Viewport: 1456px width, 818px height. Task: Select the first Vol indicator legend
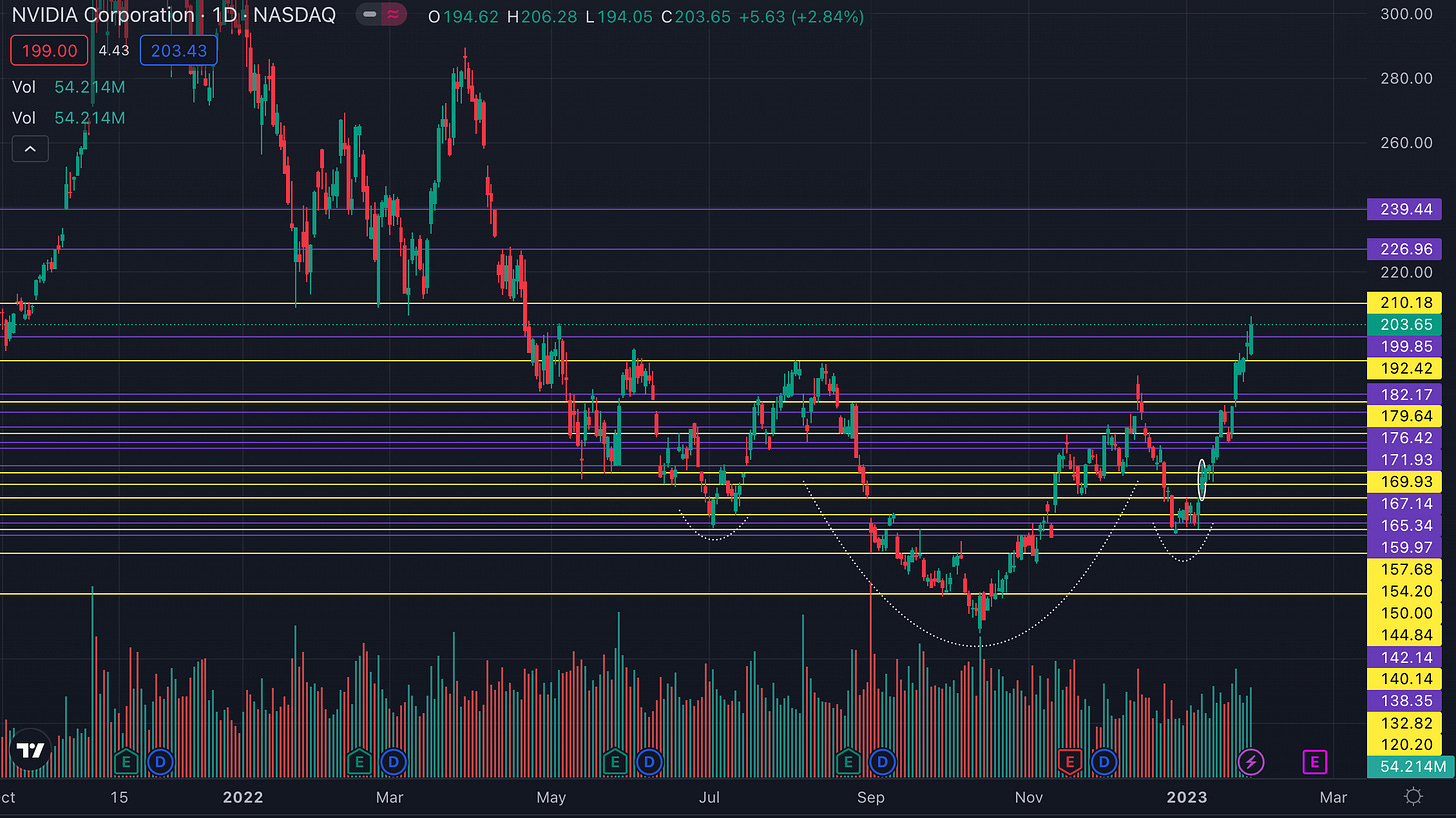pos(68,87)
